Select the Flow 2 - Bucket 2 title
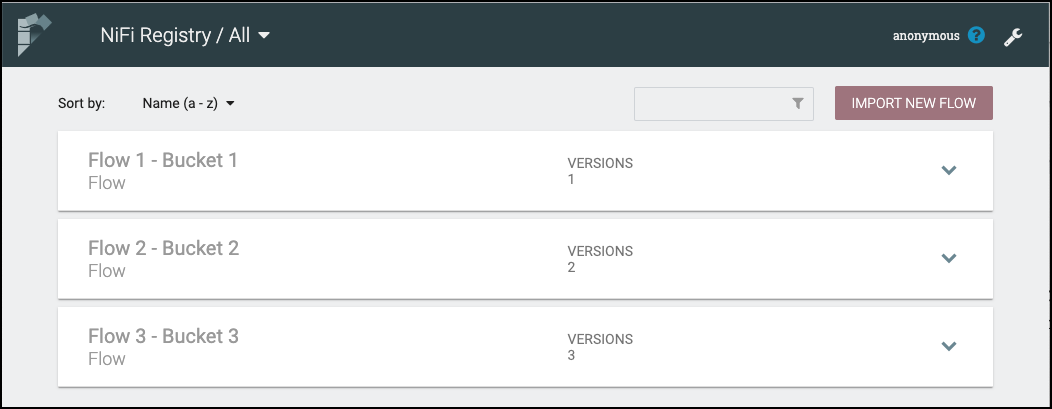Screen dimensions: 1052x409 point(163,248)
